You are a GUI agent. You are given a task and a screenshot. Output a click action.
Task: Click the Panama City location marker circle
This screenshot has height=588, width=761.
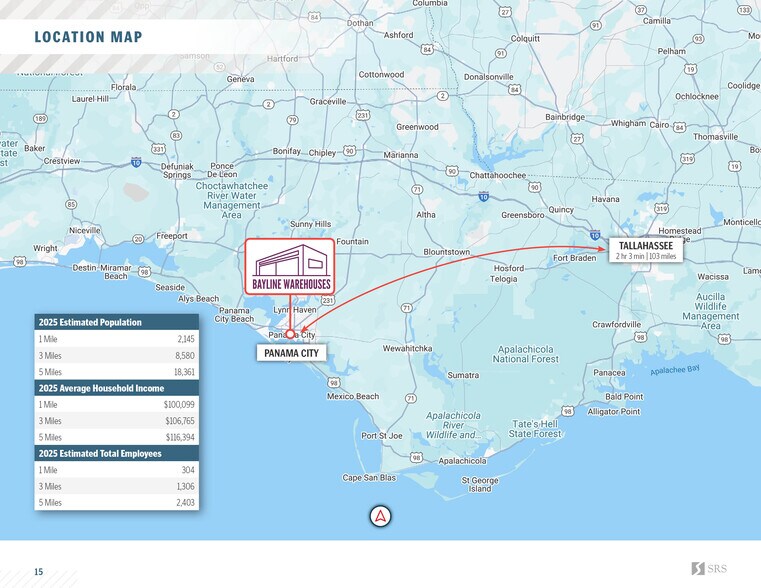pyautogui.click(x=290, y=334)
